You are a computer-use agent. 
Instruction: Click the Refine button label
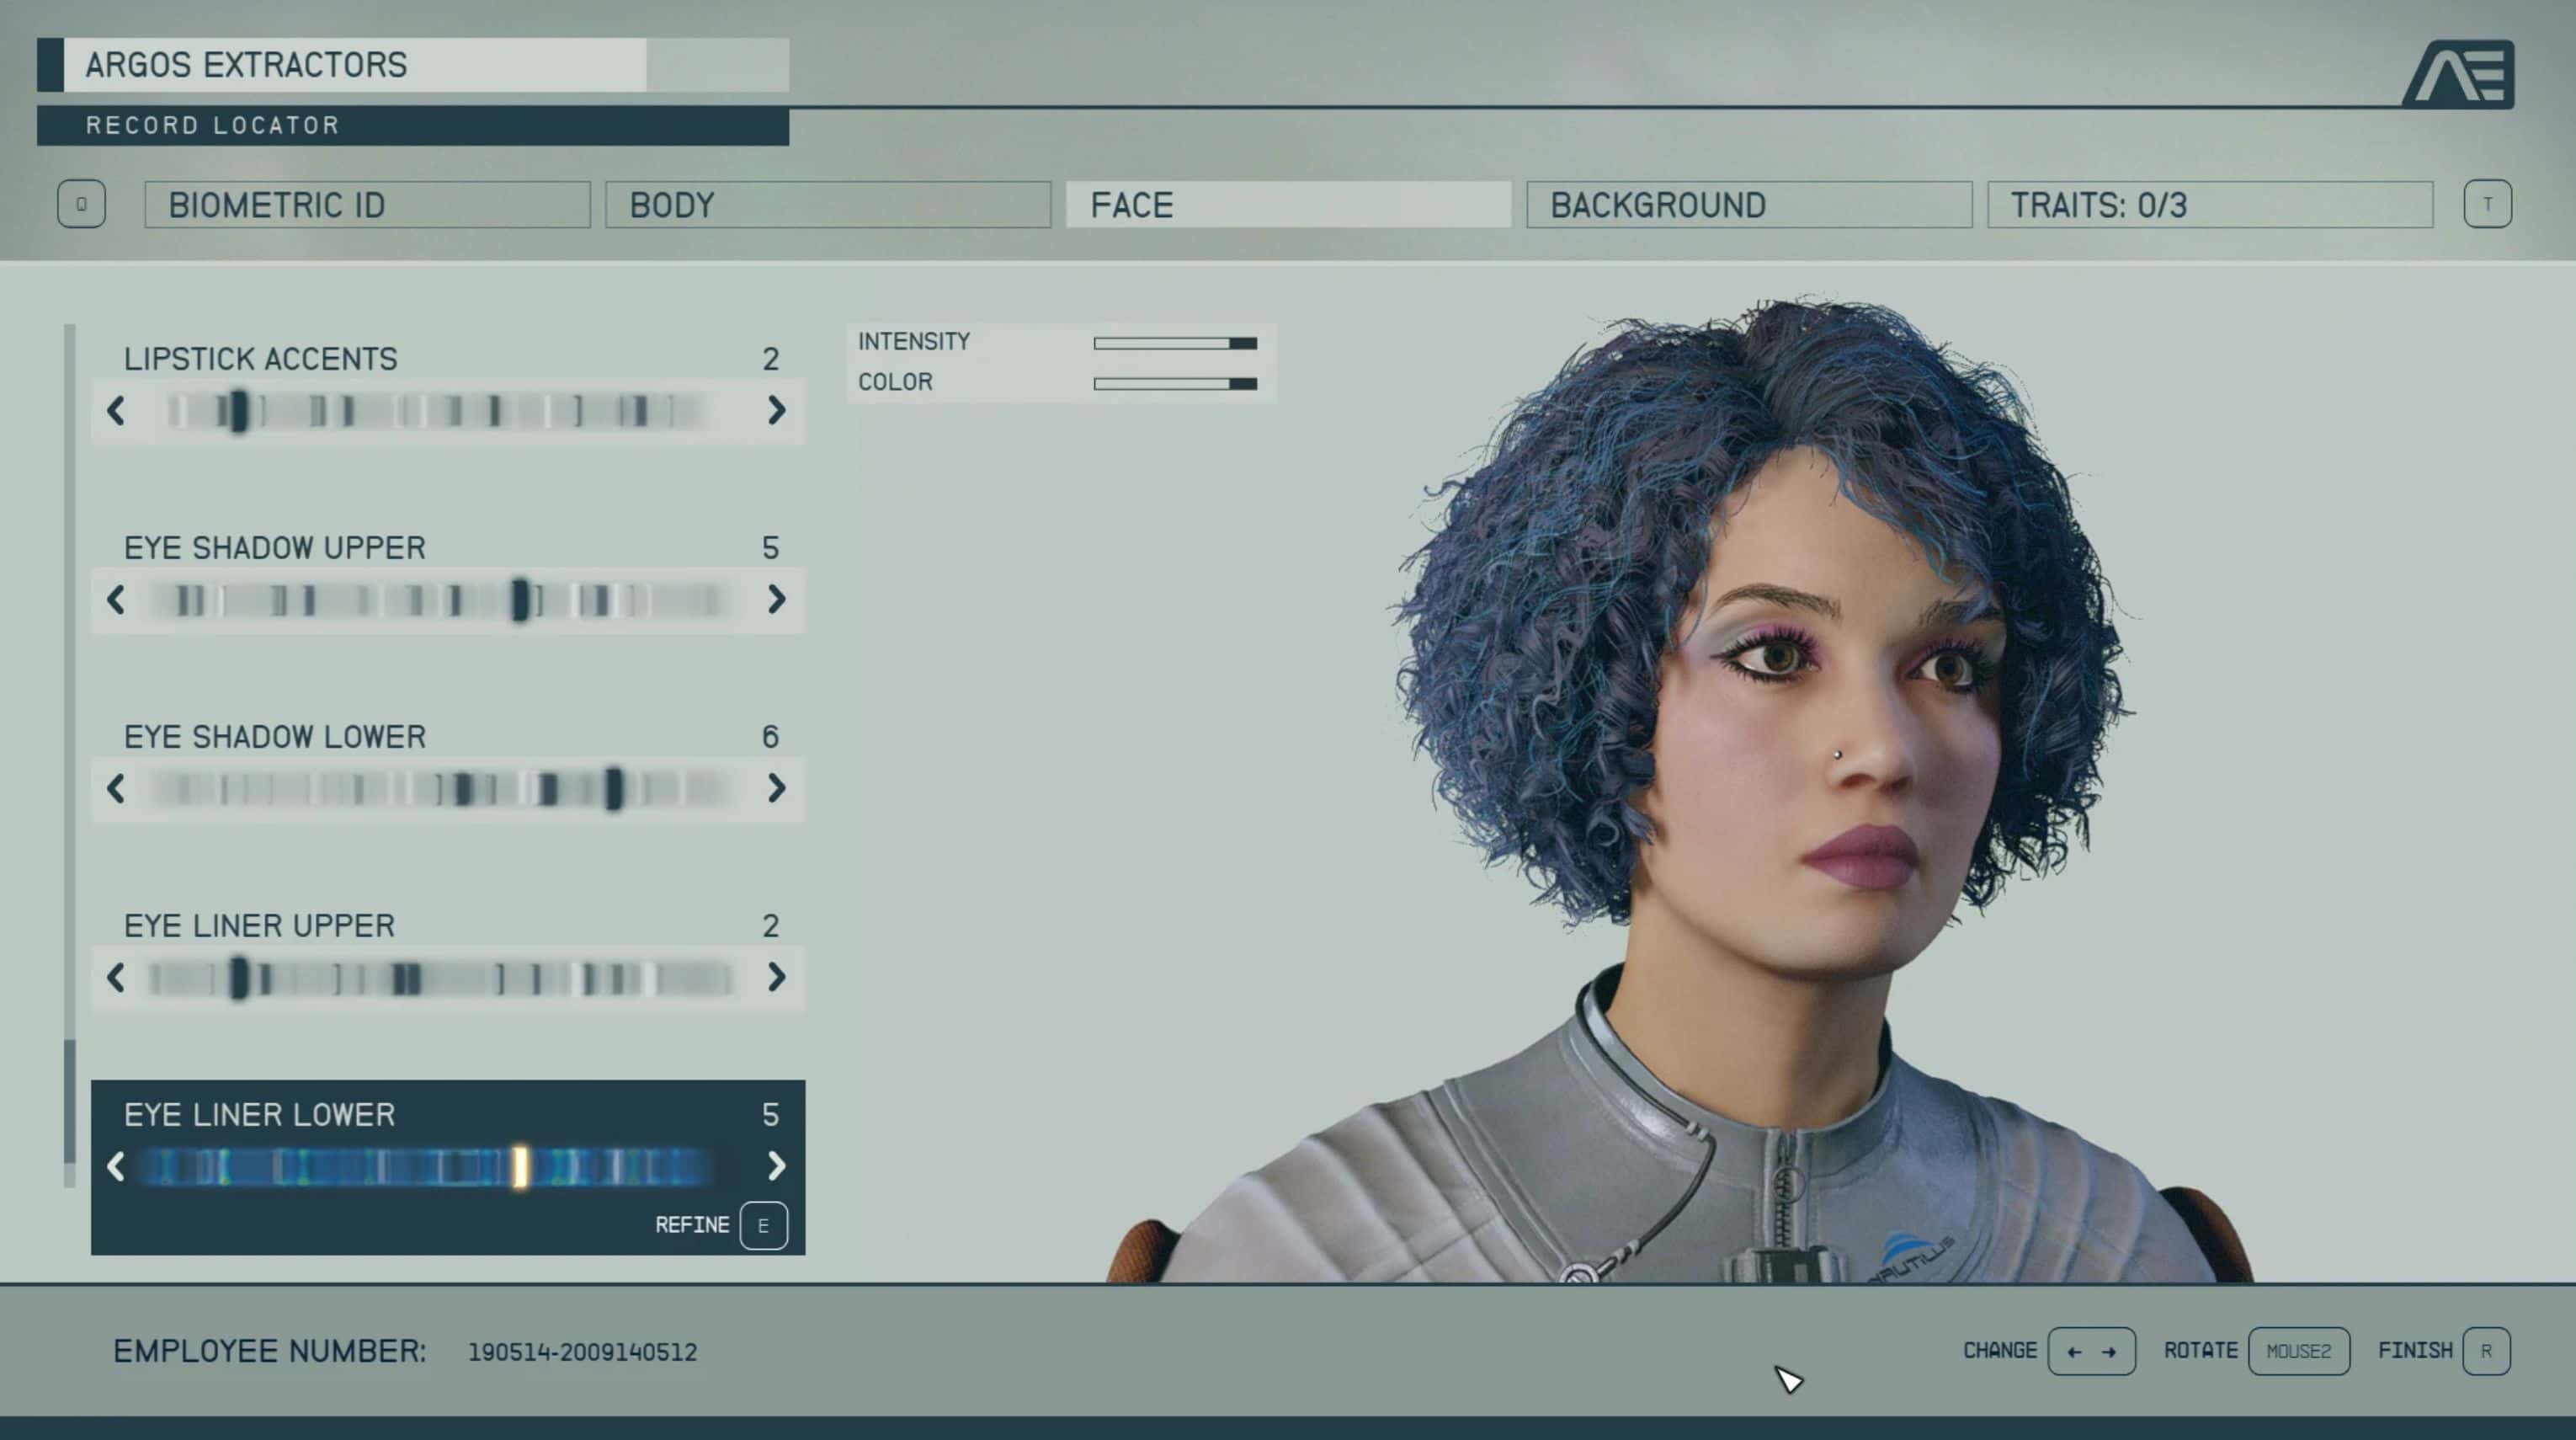692,1225
